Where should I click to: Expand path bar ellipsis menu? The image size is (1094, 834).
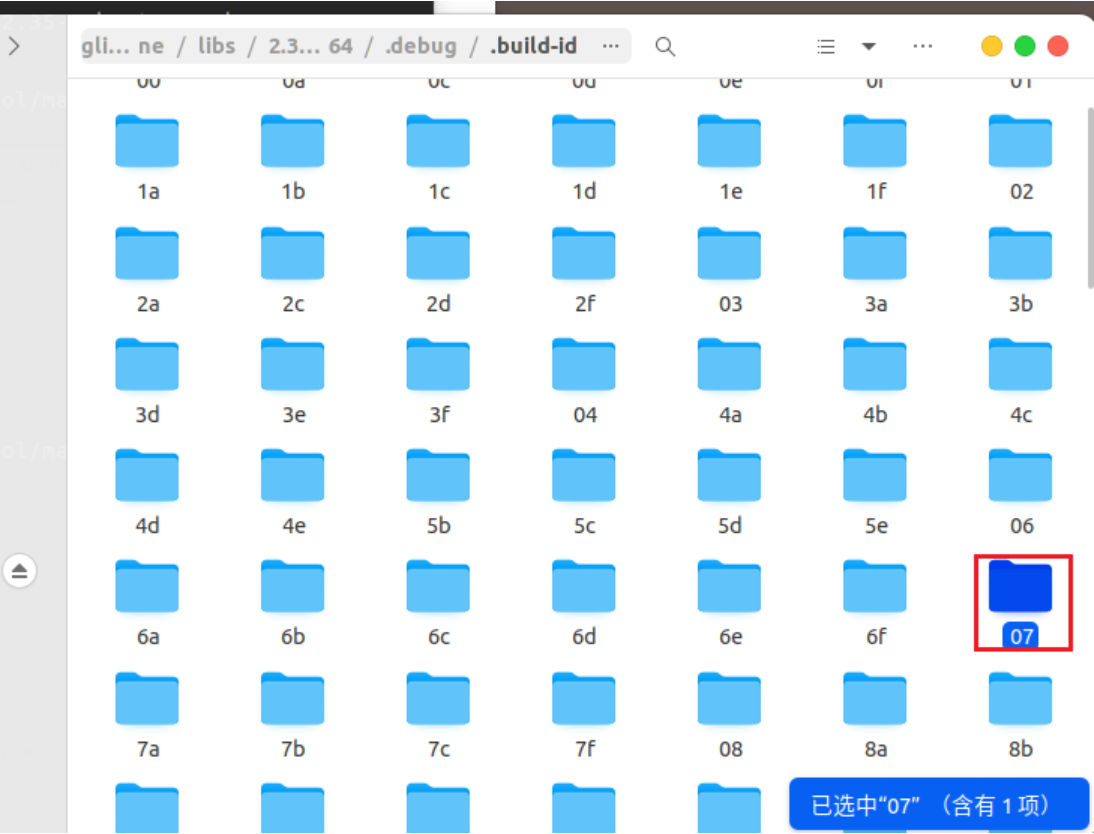611,46
